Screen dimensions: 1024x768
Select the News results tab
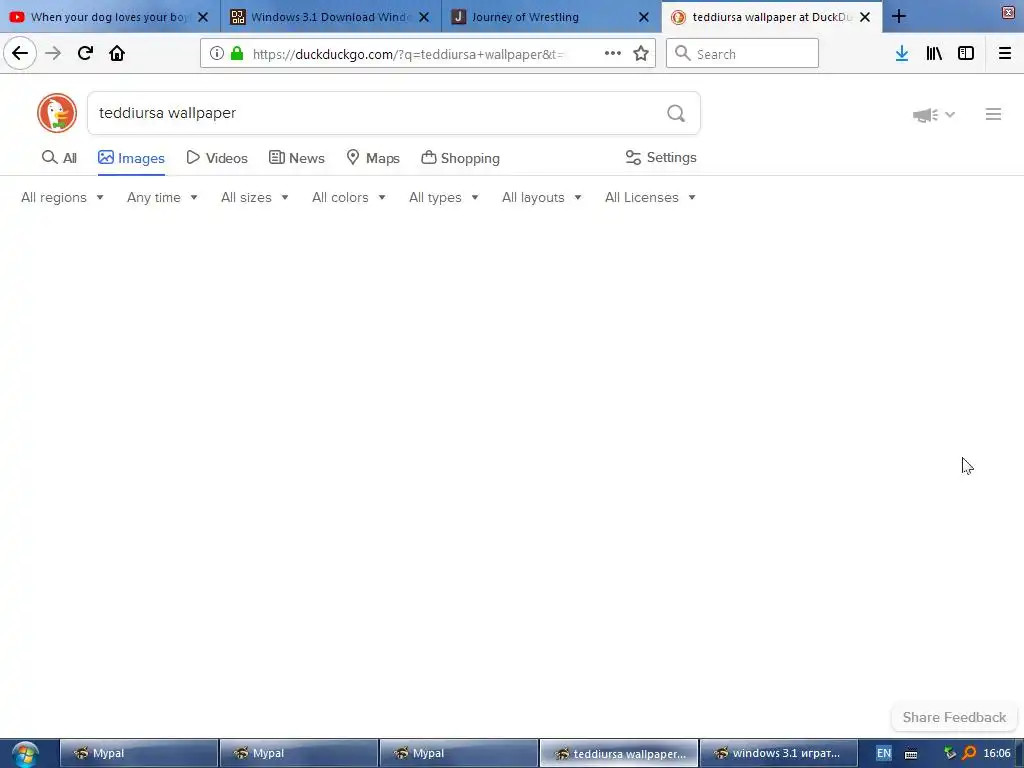coord(296,158)
